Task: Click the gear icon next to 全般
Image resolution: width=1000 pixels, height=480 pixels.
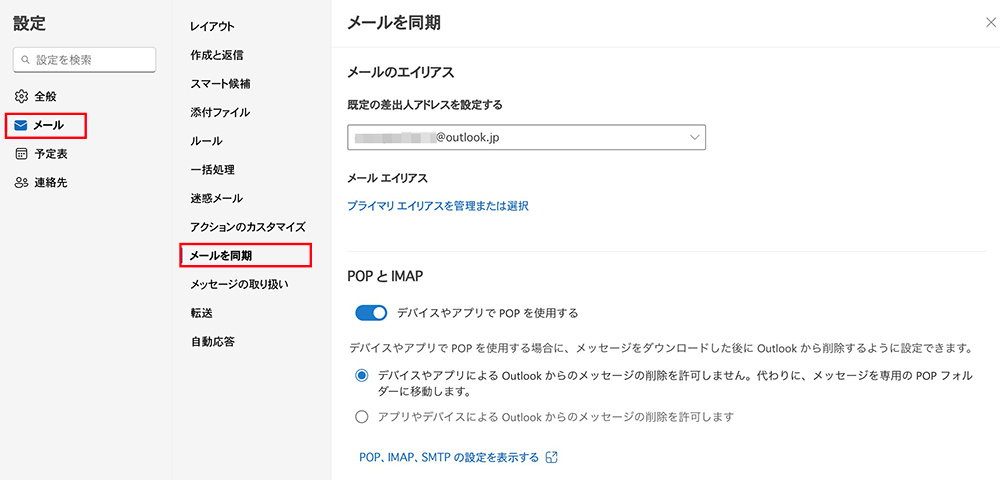Action: pos(21,96)
